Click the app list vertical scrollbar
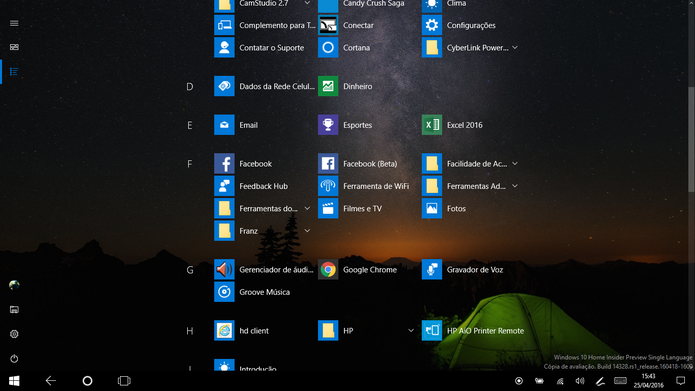Screen dimensions: 695x391 [691, 140]
